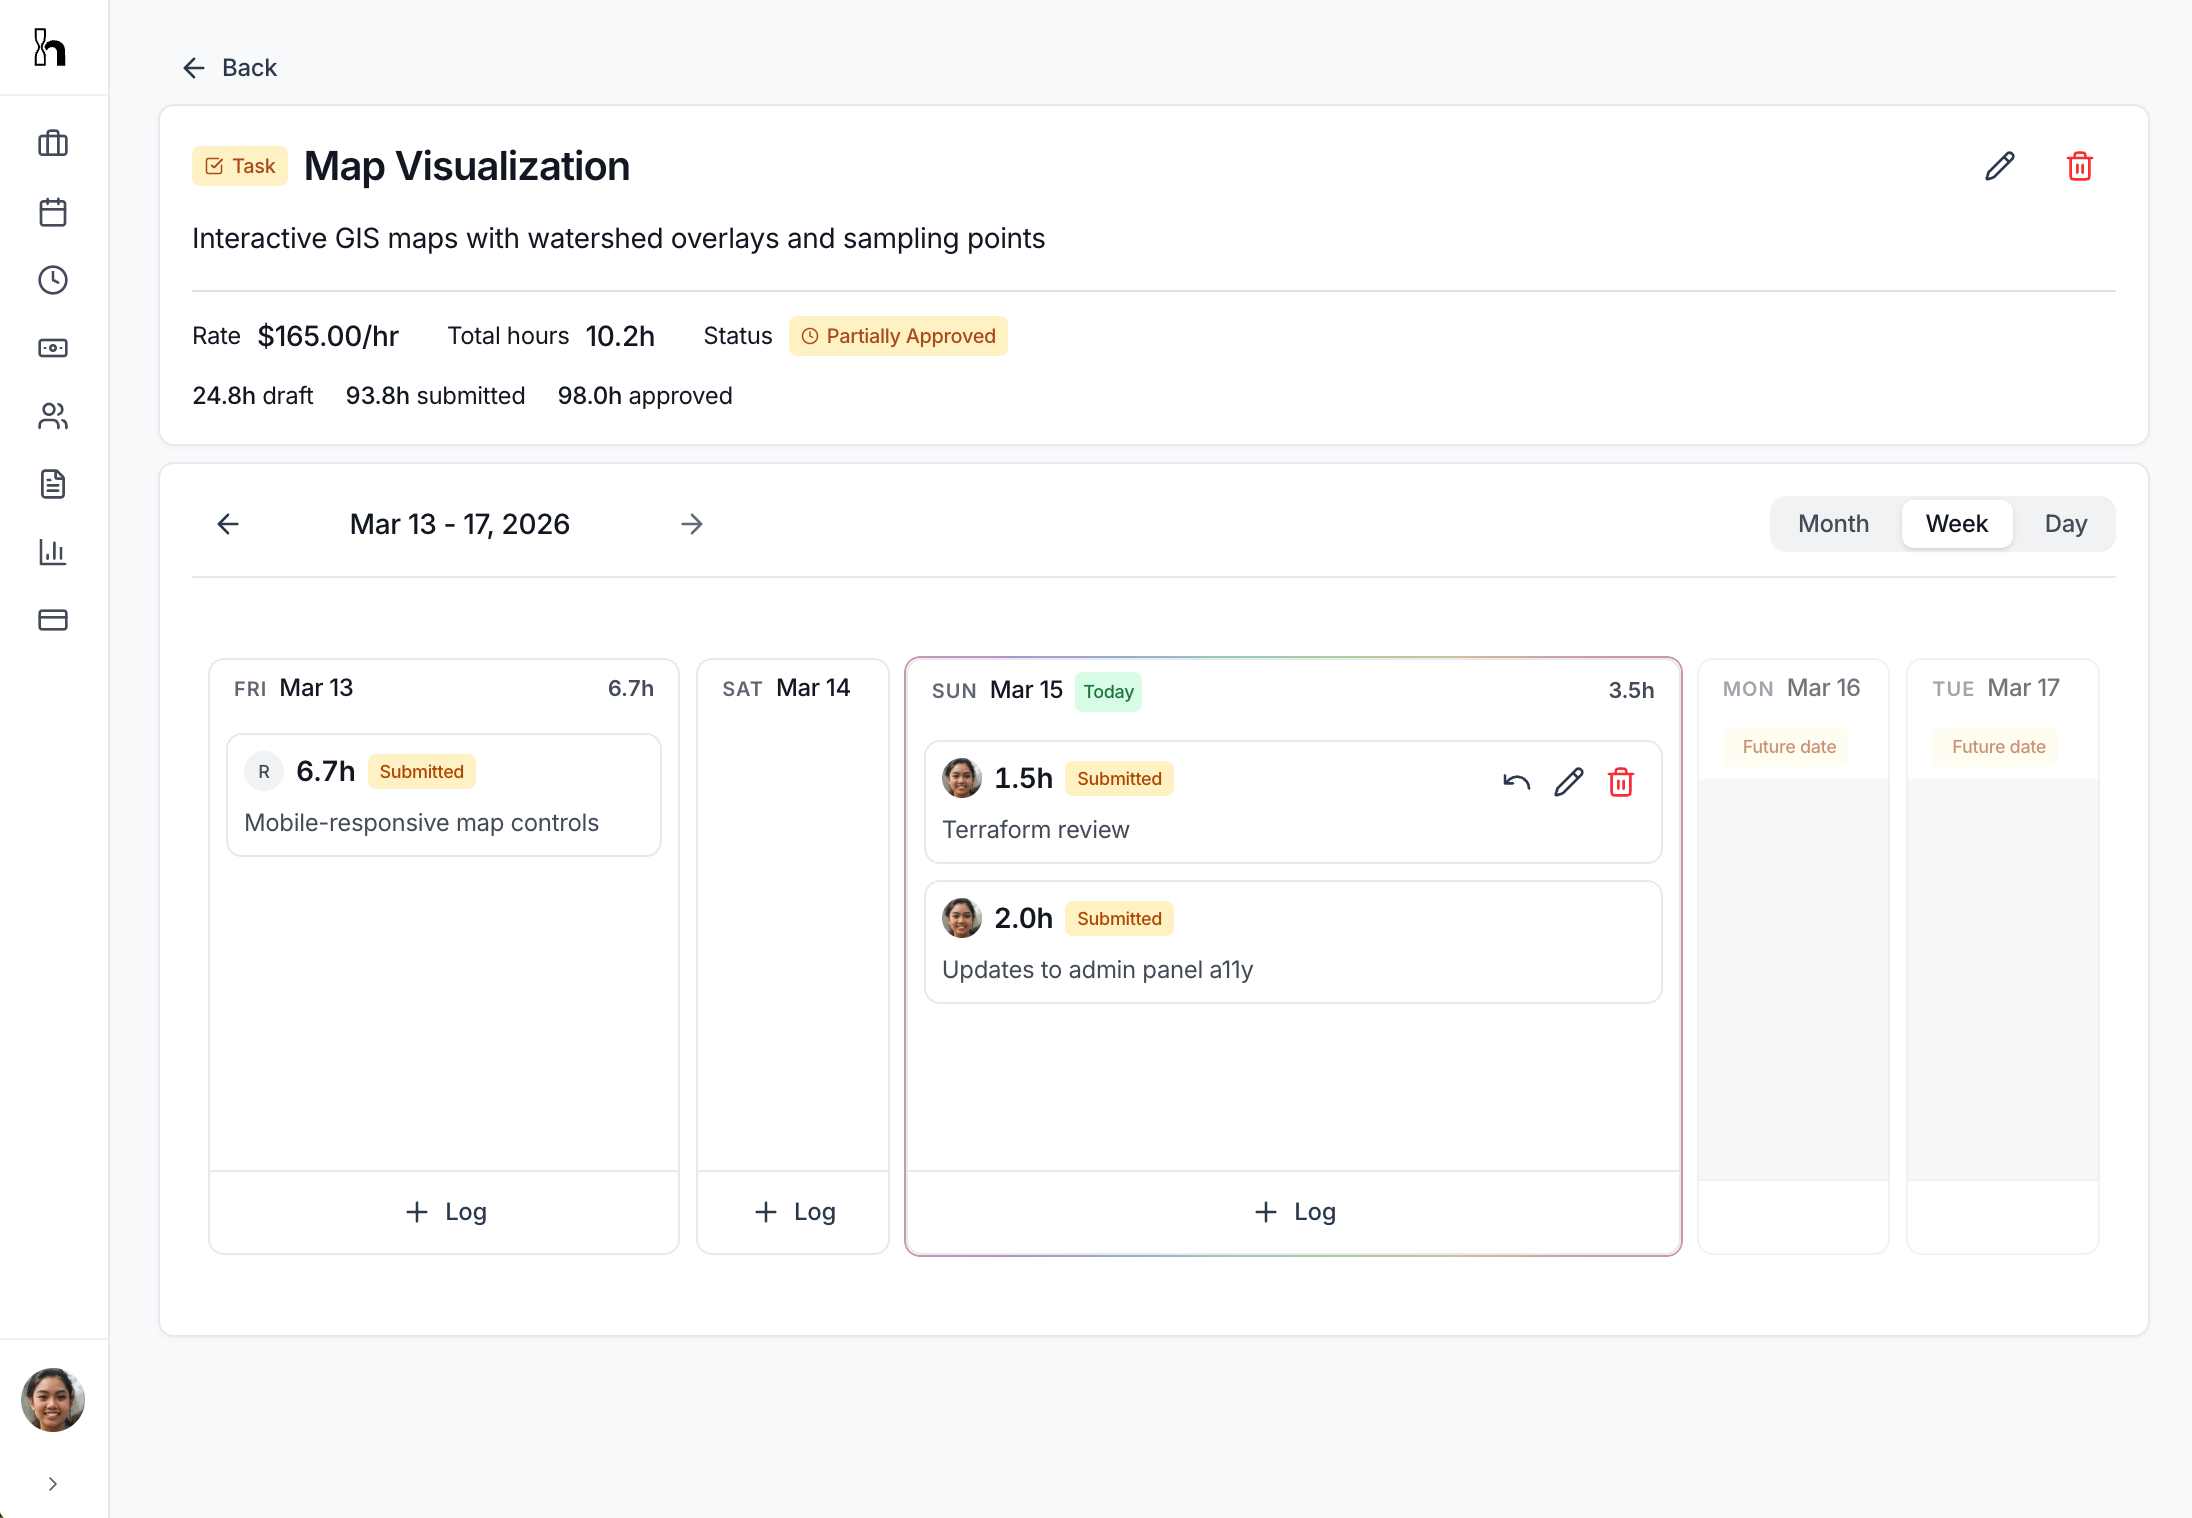Select the Week view tab
Image resolution: width=2192 pixels, height=1518 pixels.
pos(1956,524)
